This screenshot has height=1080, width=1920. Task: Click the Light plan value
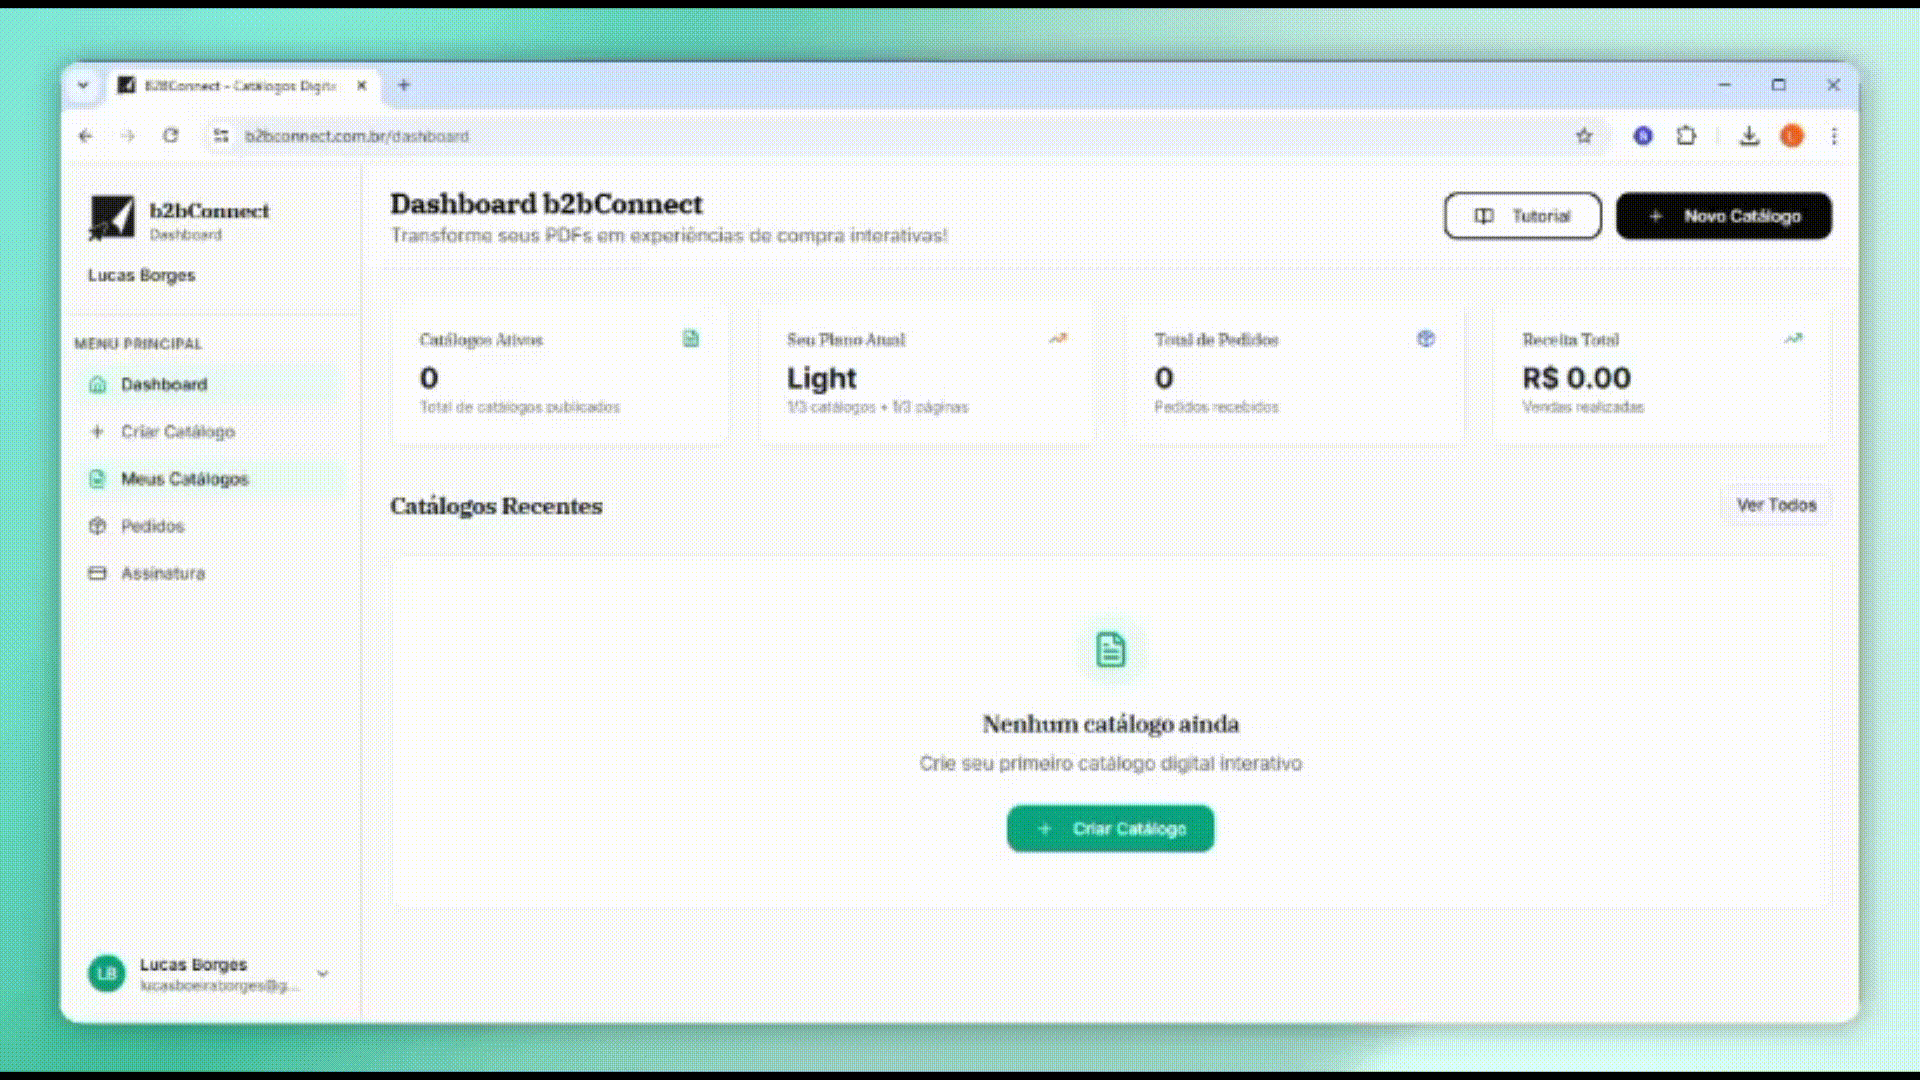pos(822,378)
